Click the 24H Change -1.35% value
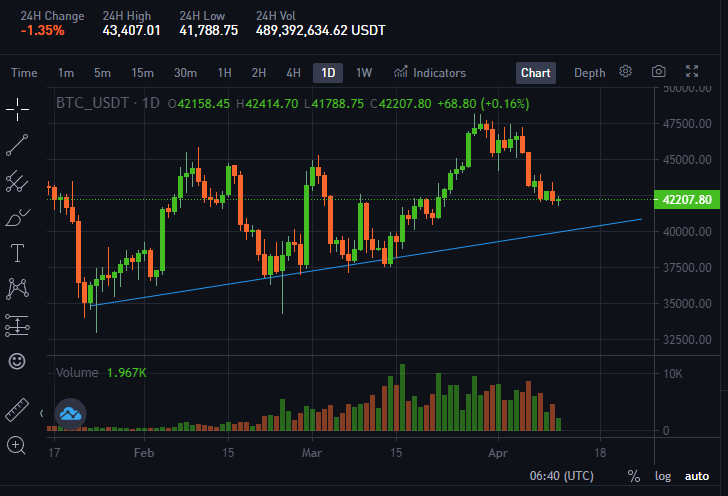 pyautogui.click(x=42, y=31)
